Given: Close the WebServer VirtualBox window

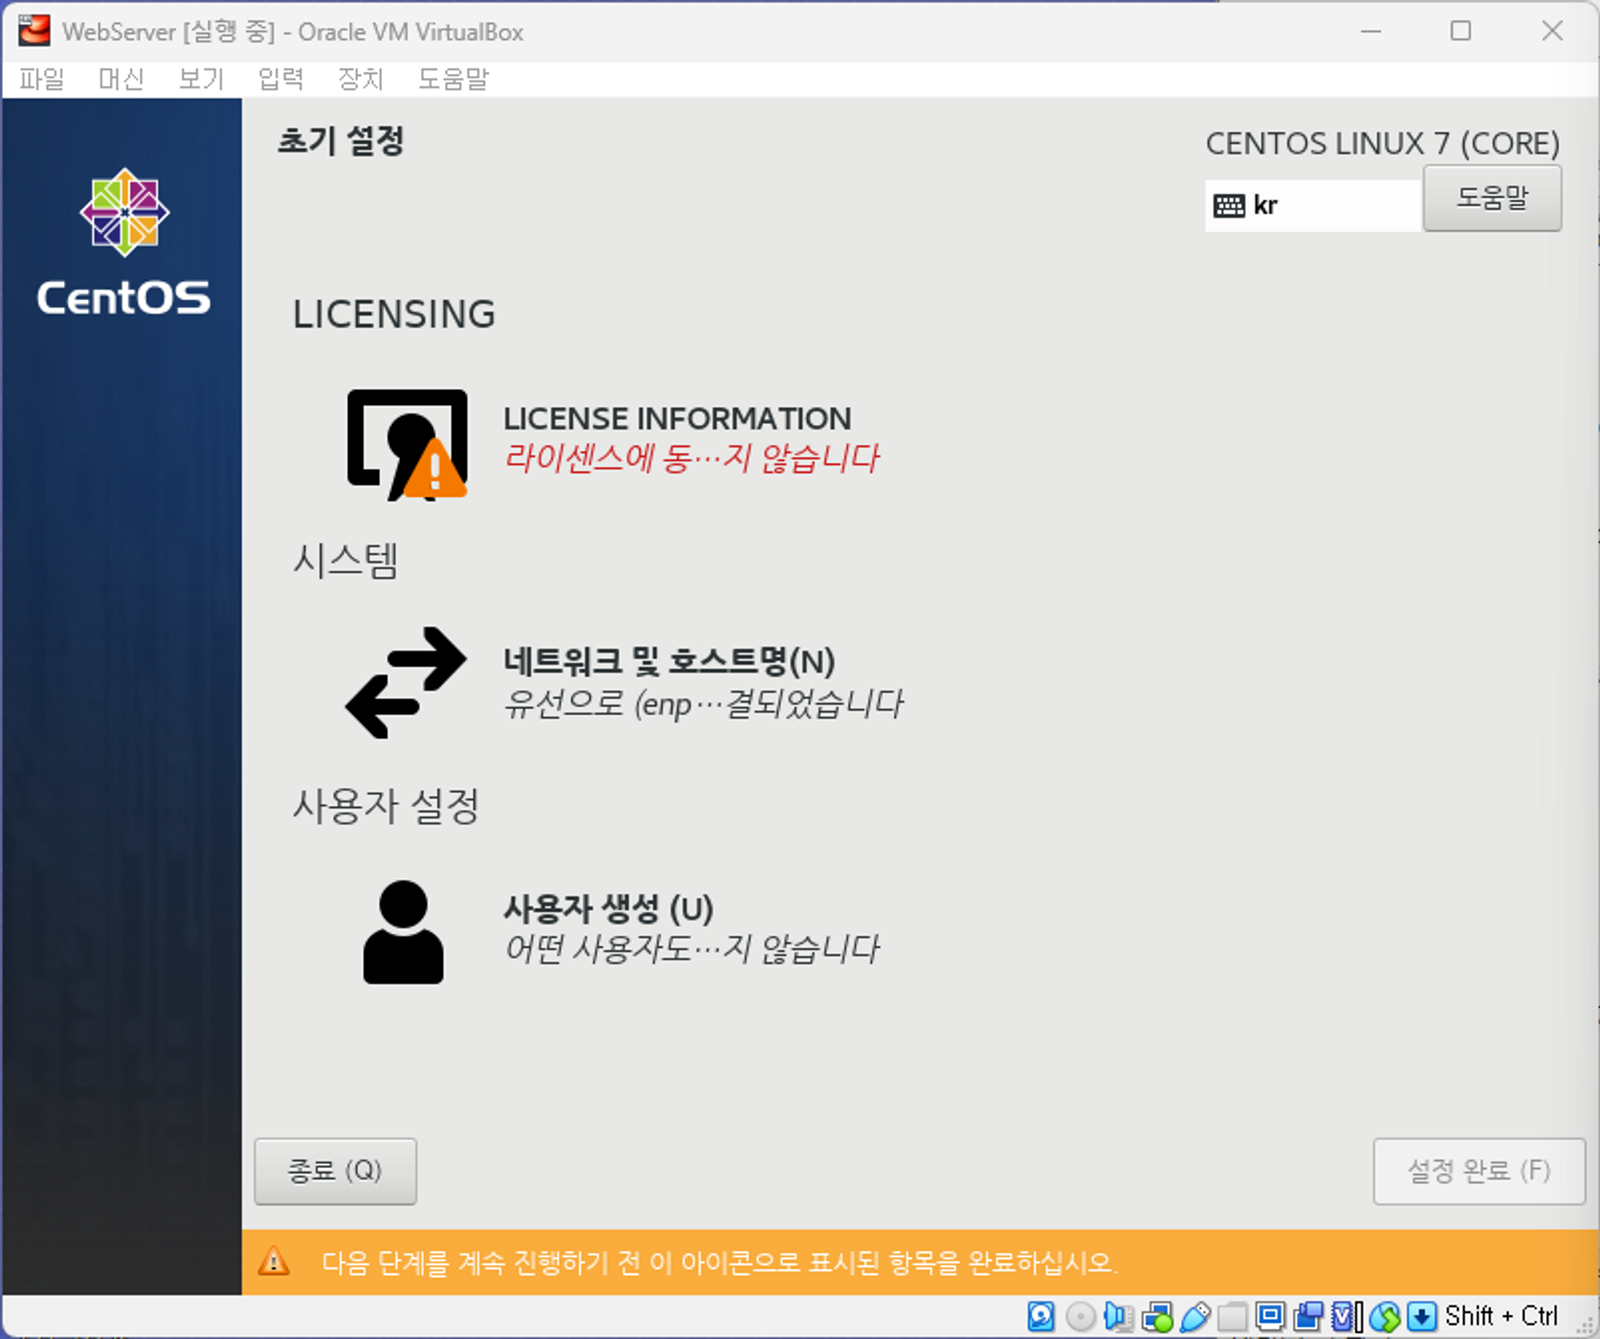Looking at the screenshot, I should (1552, 31).
